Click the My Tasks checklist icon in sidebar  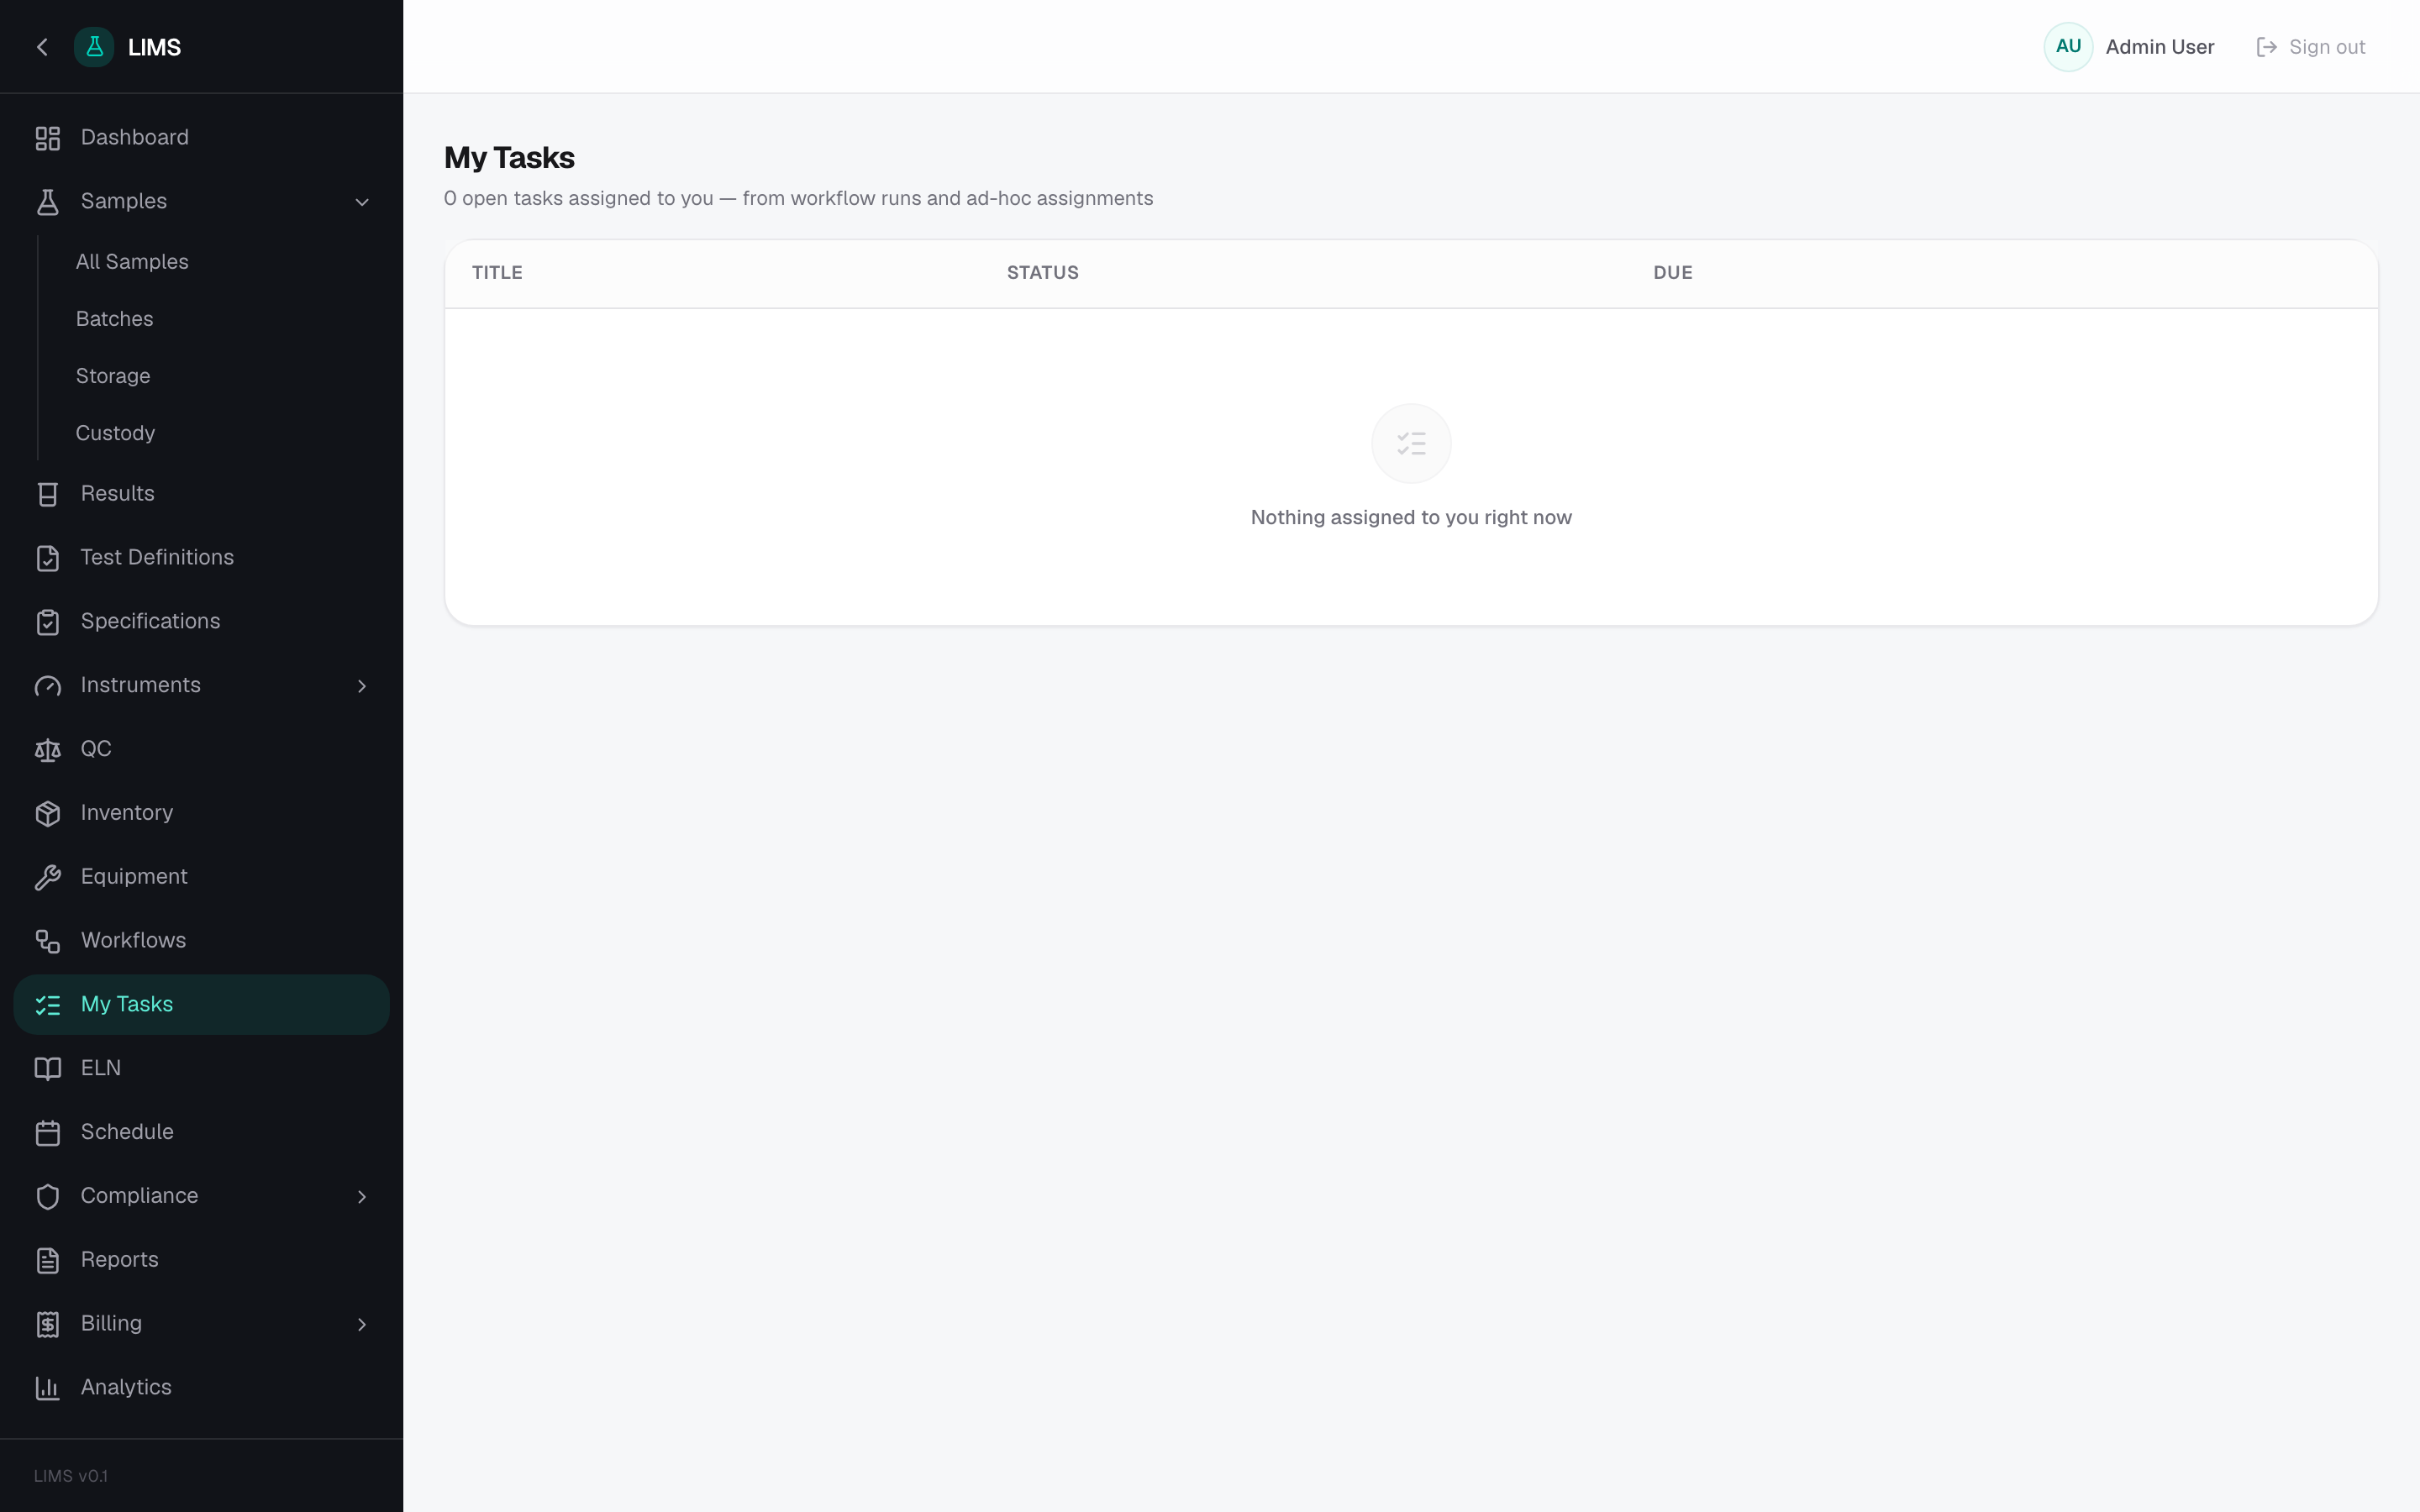48,1005
